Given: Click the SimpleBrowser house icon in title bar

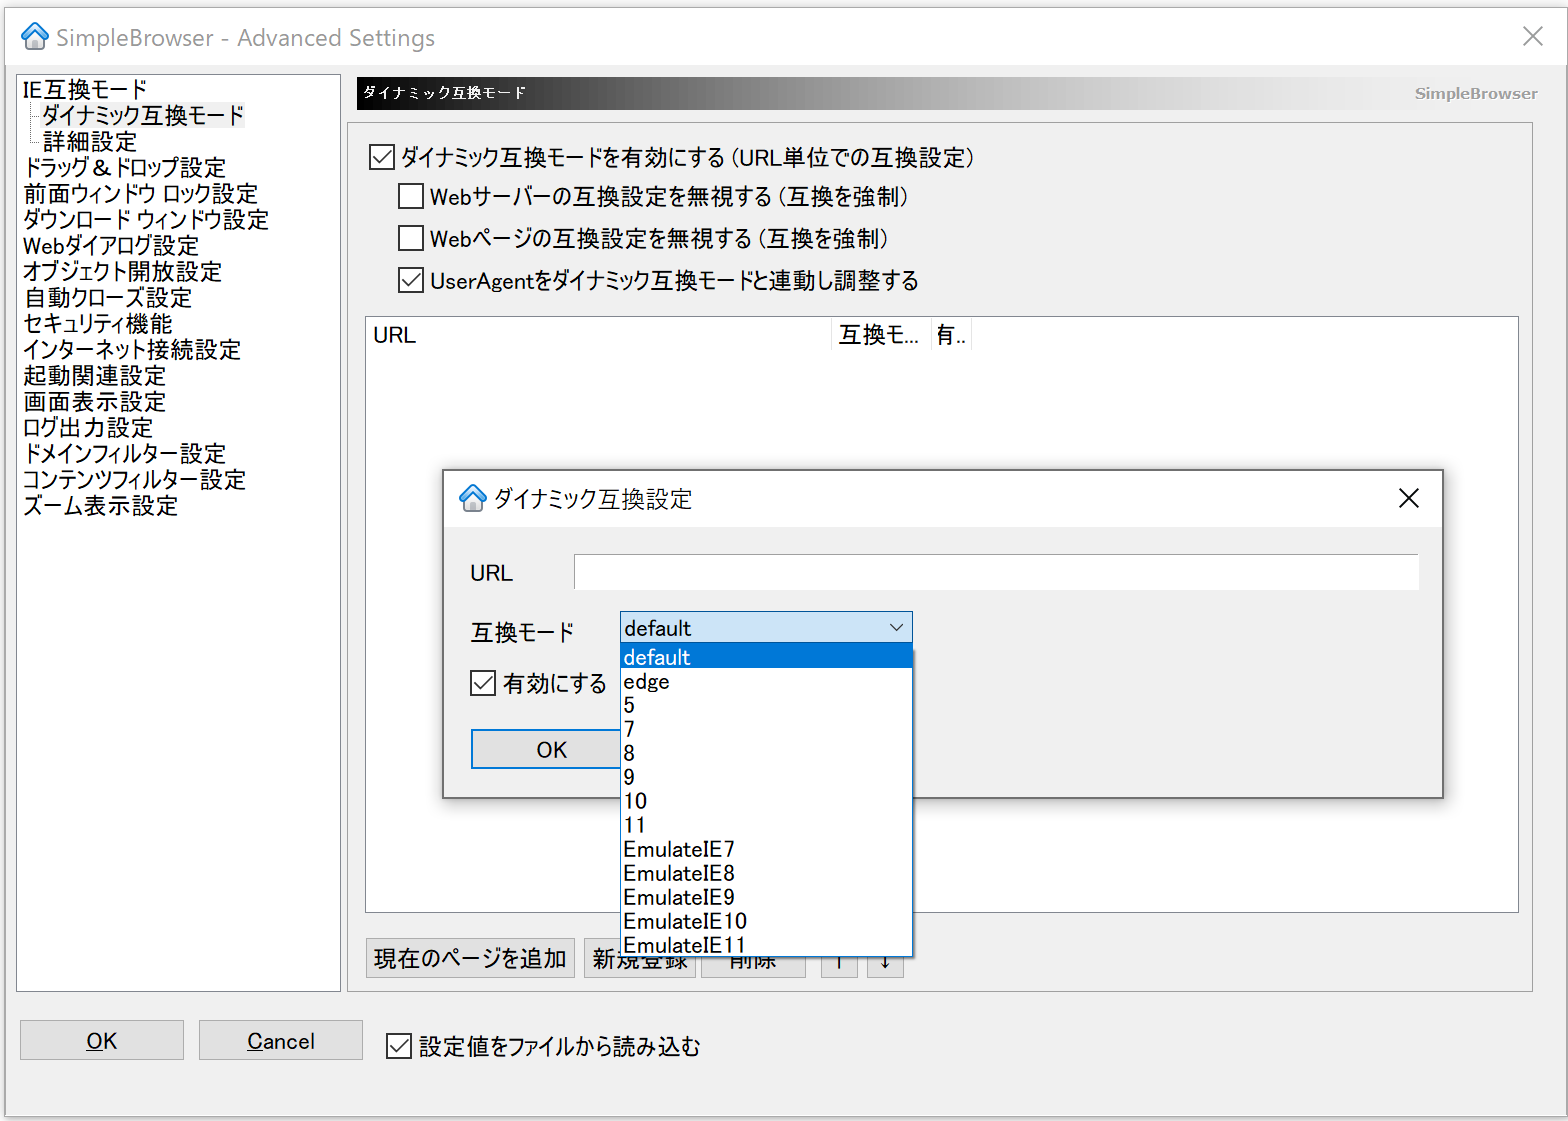Looking at the screenshot, I should click(35, 37).
